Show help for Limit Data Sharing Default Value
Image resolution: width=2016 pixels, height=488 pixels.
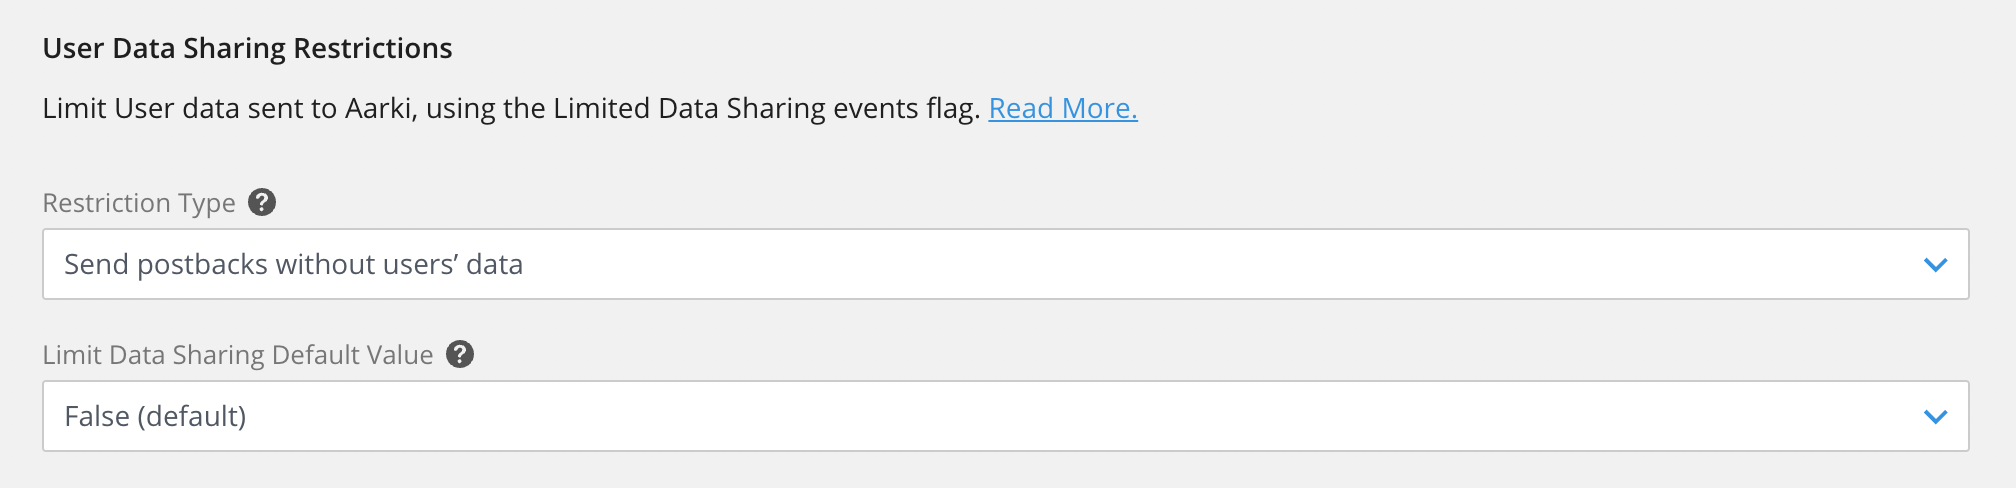(x=460, y=354)
